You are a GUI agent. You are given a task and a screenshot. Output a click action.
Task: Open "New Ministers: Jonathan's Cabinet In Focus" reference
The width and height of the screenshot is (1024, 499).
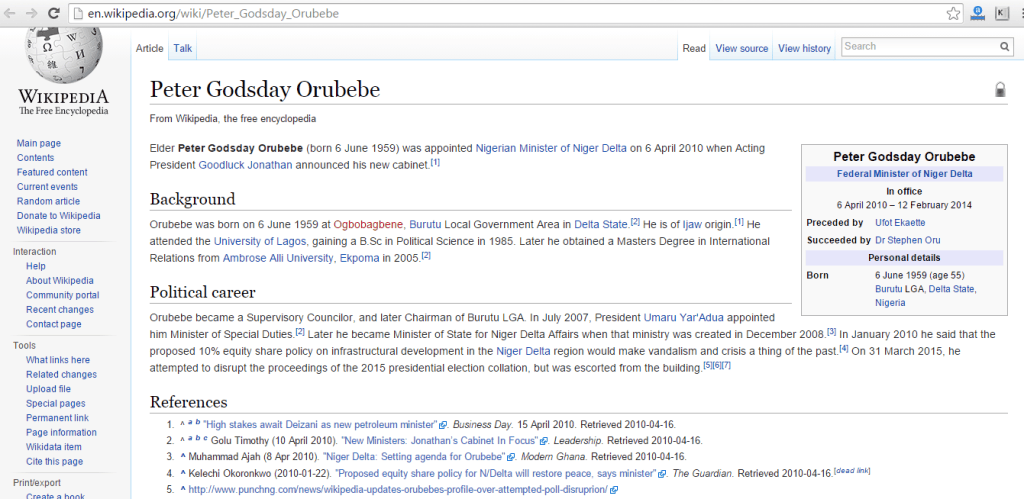439,441
